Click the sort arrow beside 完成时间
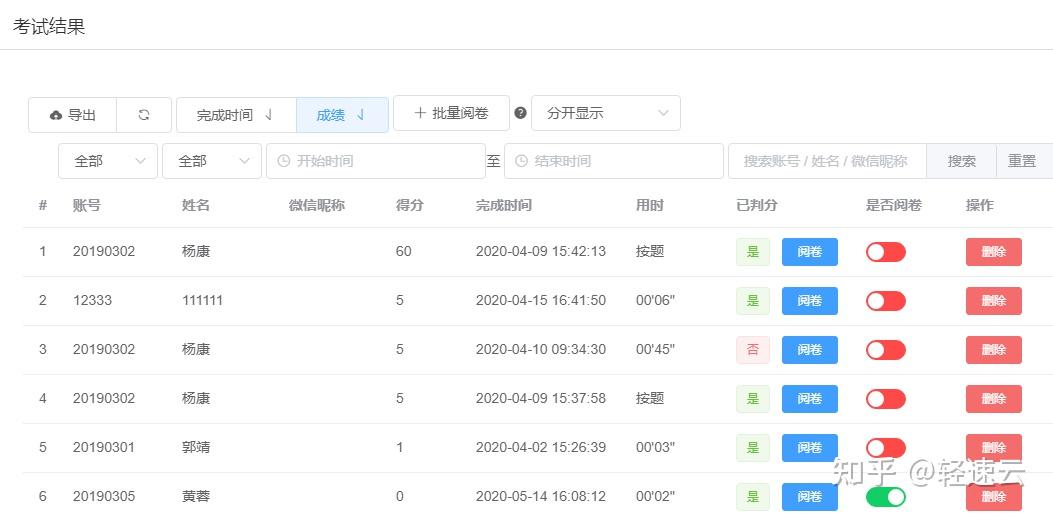The width and height of the screenshot is (1053, 516). coord(268,115)
